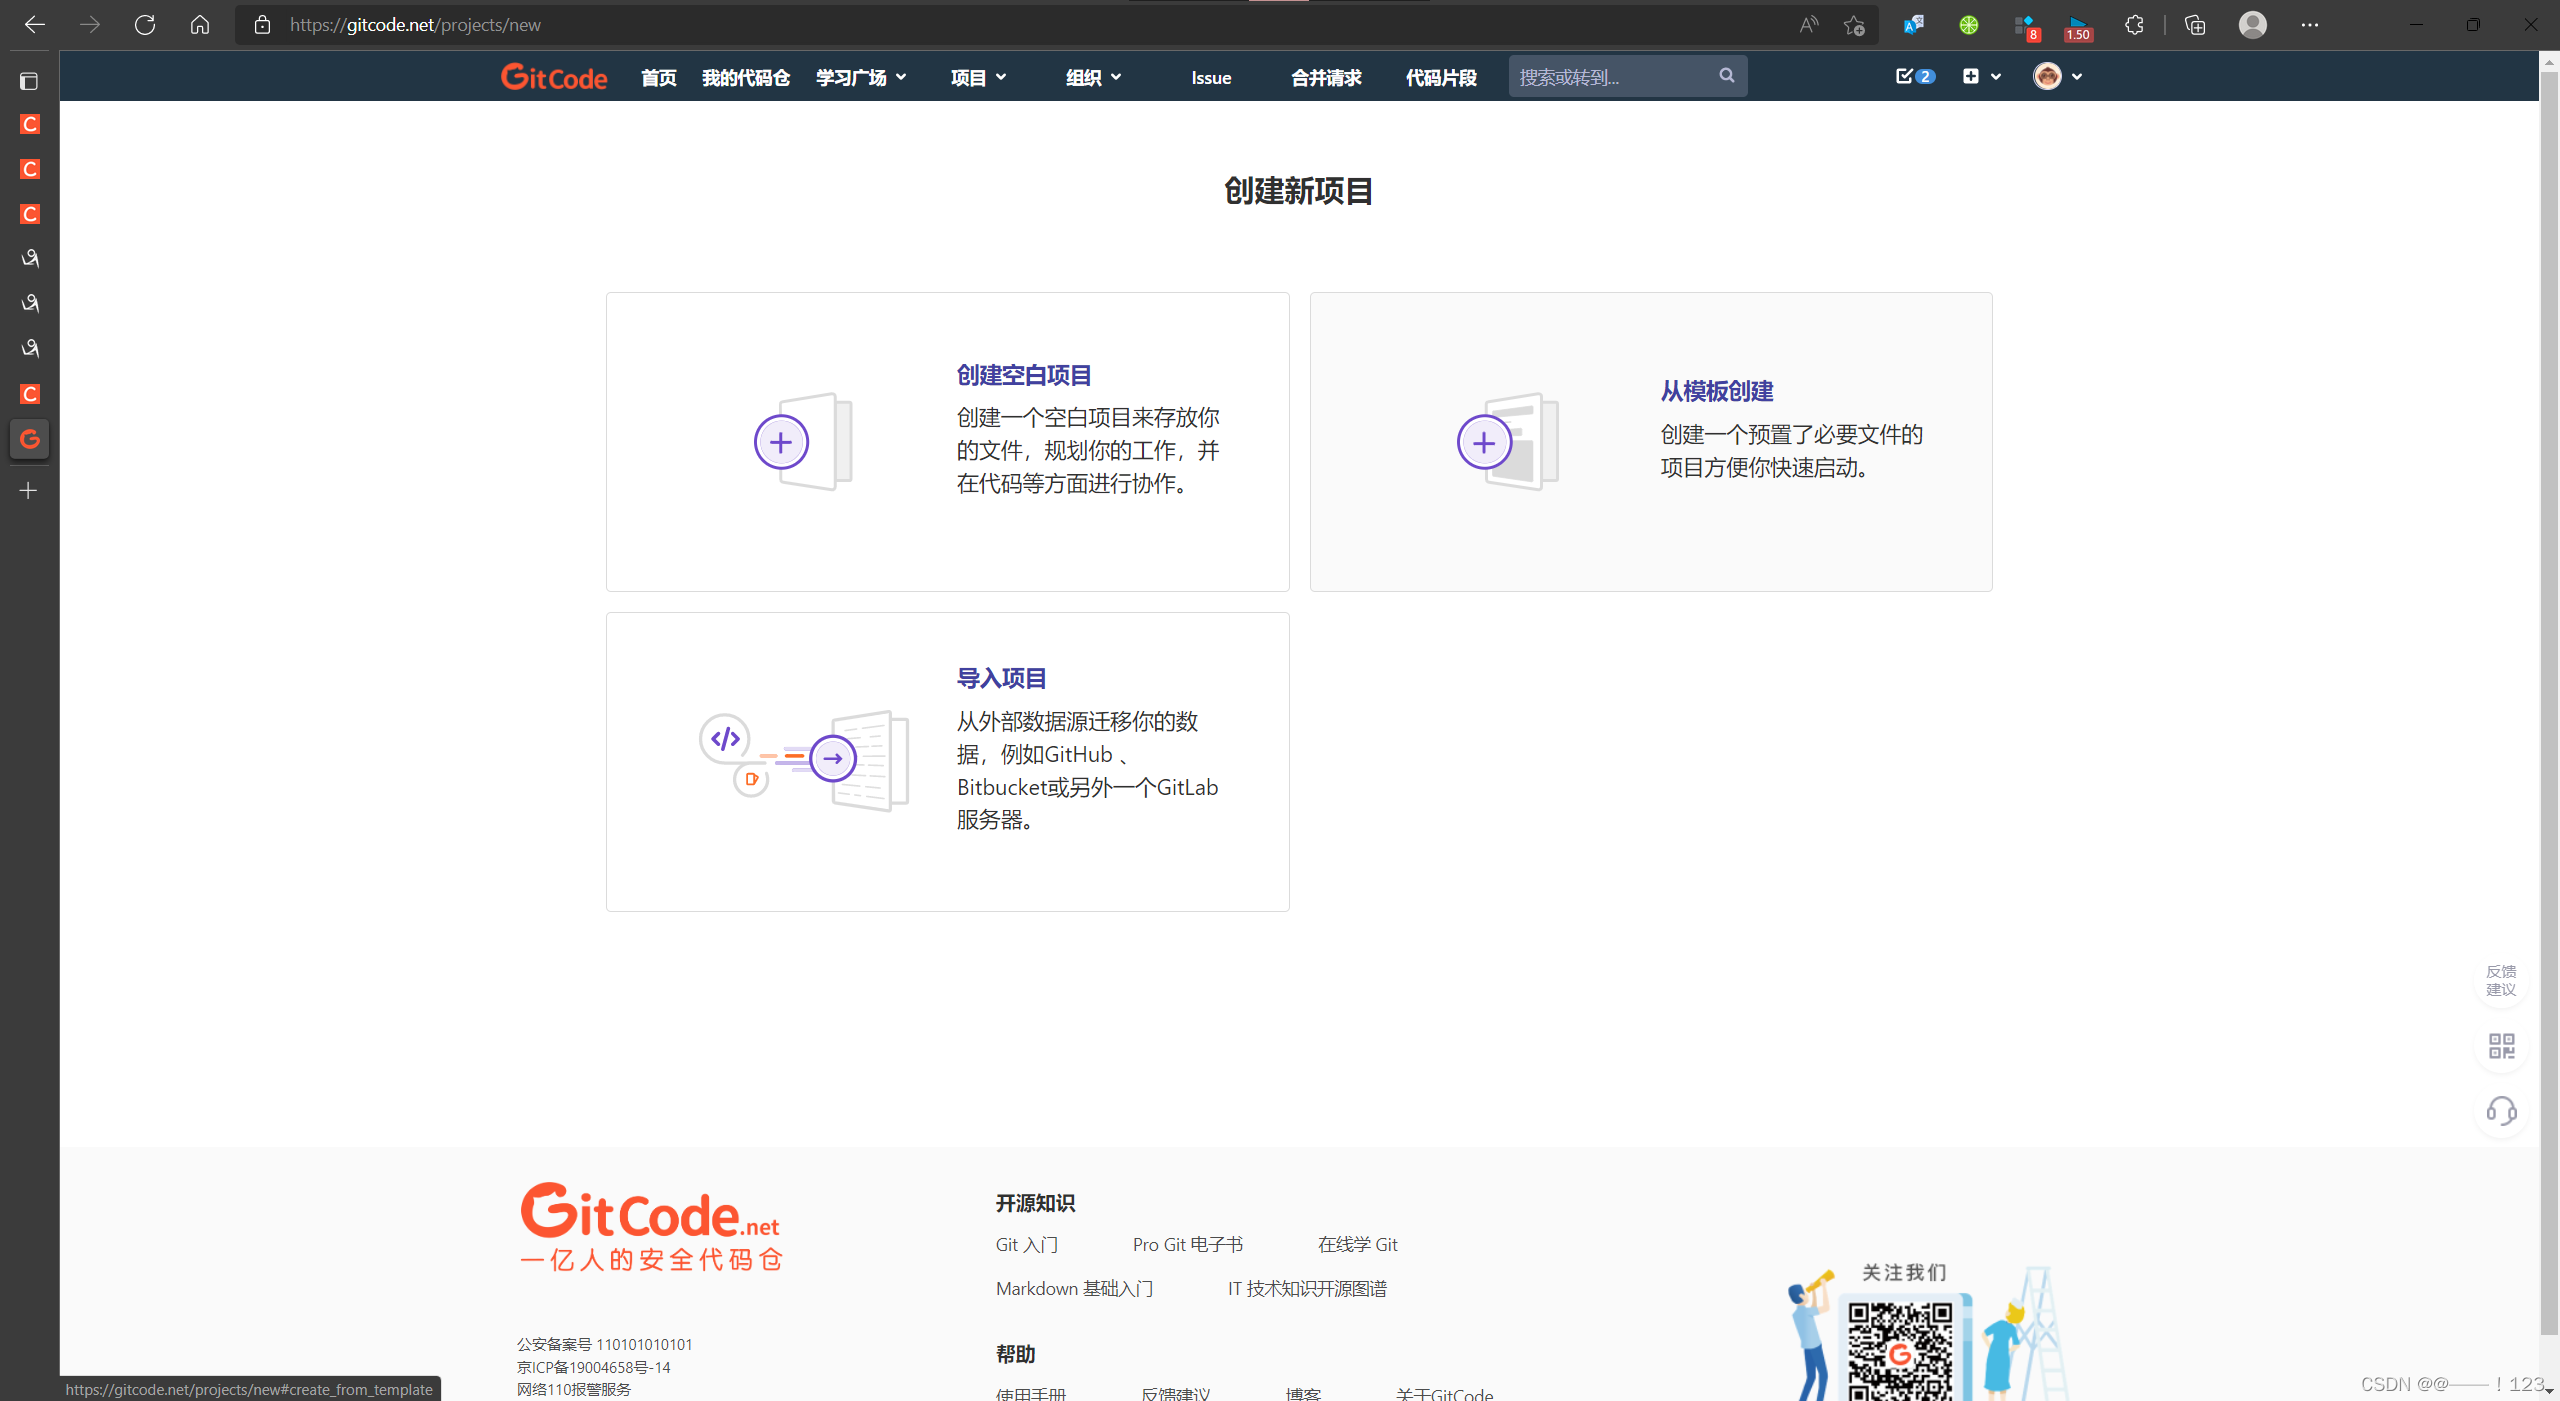
Task: Open the QR code panel on the right edge
Action: [x=2501, y=1046]
